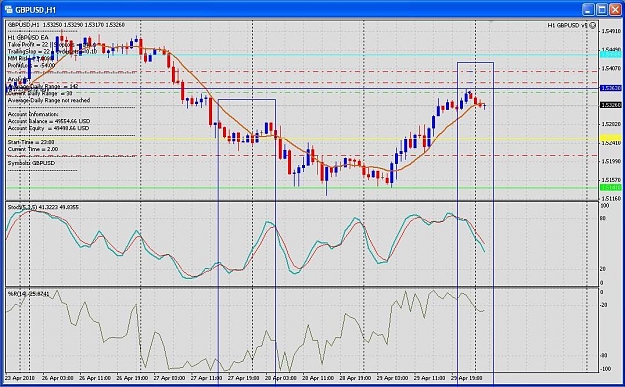
Task: Click the '23 Apr 2010' date label
Action: (x=20, y=378)
